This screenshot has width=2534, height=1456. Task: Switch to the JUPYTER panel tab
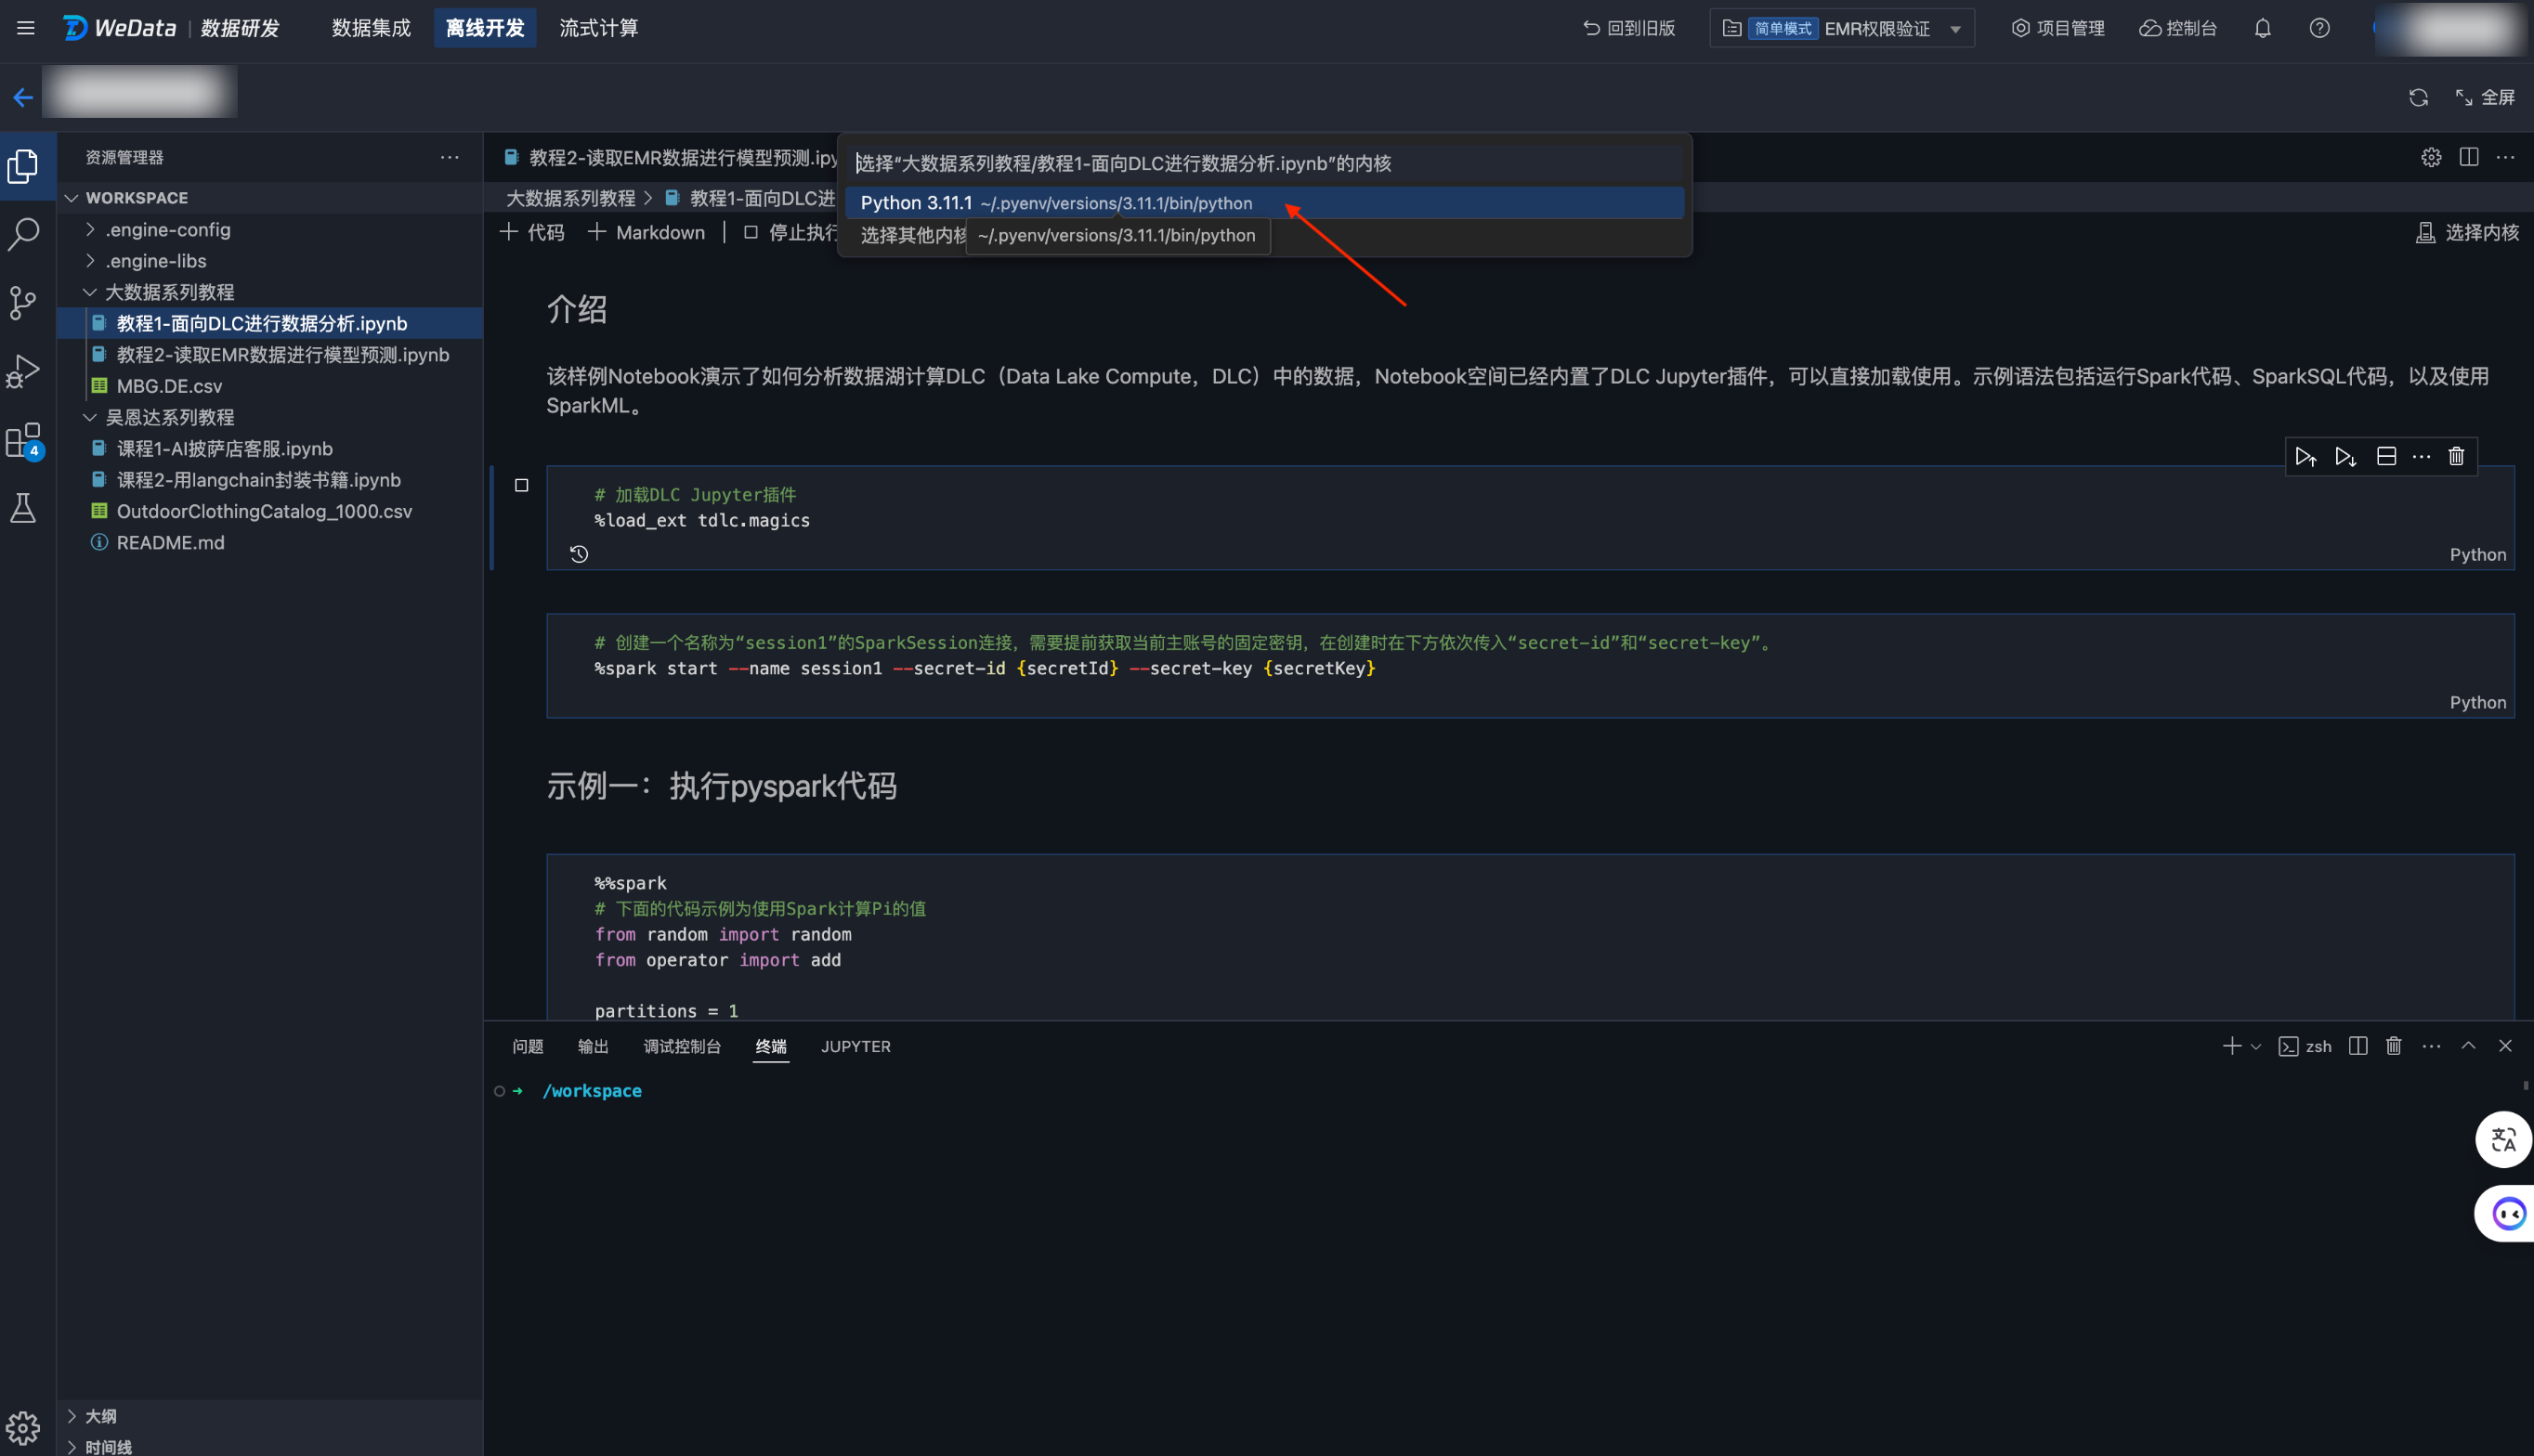tap(855, 1046)
